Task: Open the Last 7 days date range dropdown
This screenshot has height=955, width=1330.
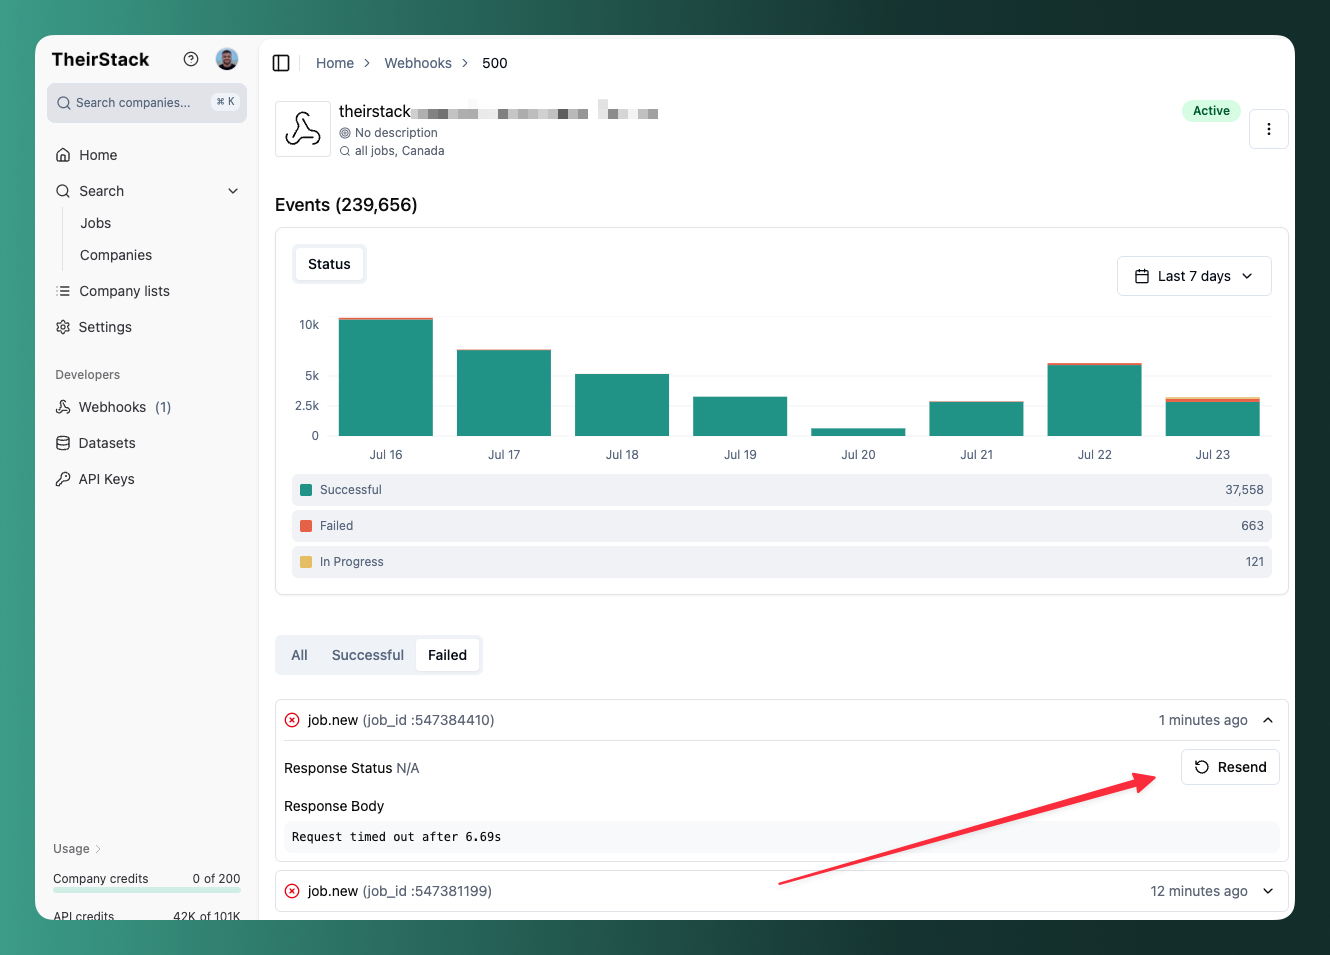Action: (x=1194, y=276)
